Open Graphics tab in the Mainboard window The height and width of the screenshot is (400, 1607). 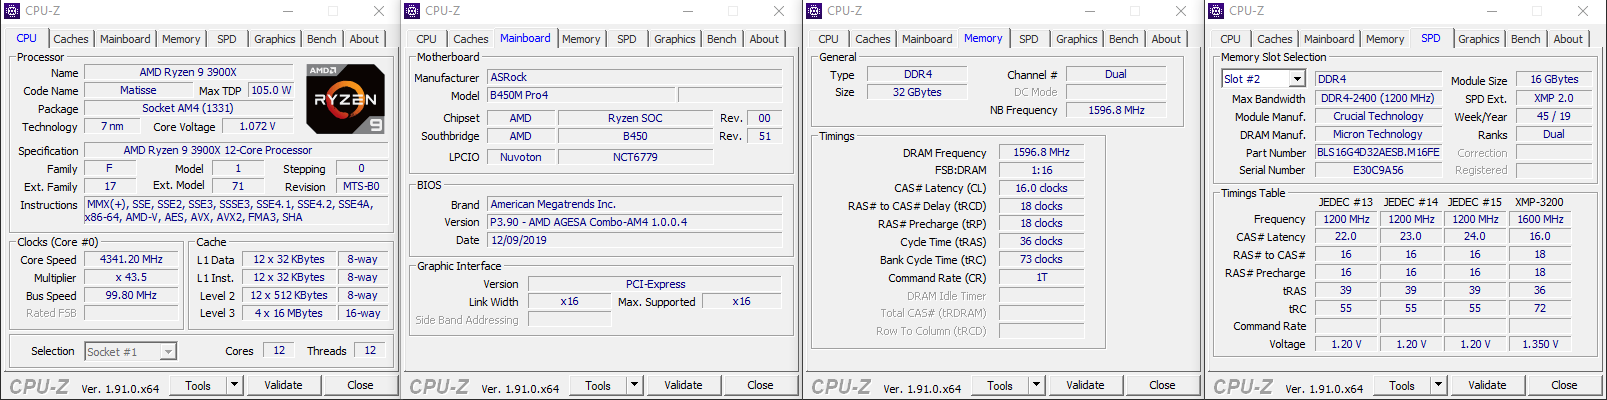click(675, 39)
